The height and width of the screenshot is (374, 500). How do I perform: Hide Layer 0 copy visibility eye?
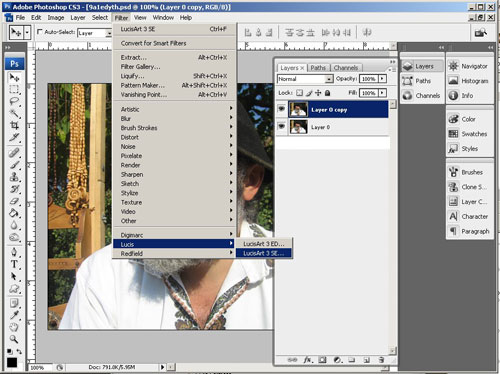(282, 109)
